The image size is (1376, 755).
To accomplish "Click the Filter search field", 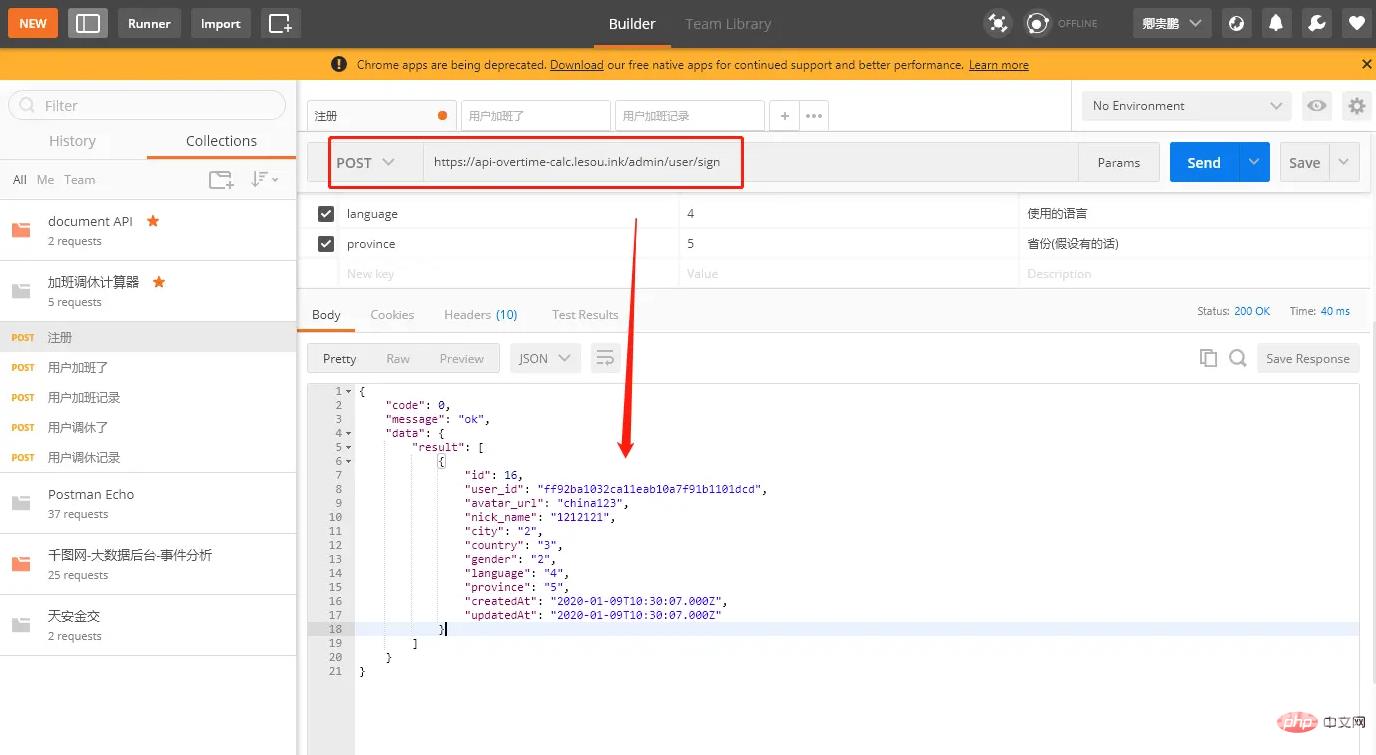I will (x=147, y=106).
